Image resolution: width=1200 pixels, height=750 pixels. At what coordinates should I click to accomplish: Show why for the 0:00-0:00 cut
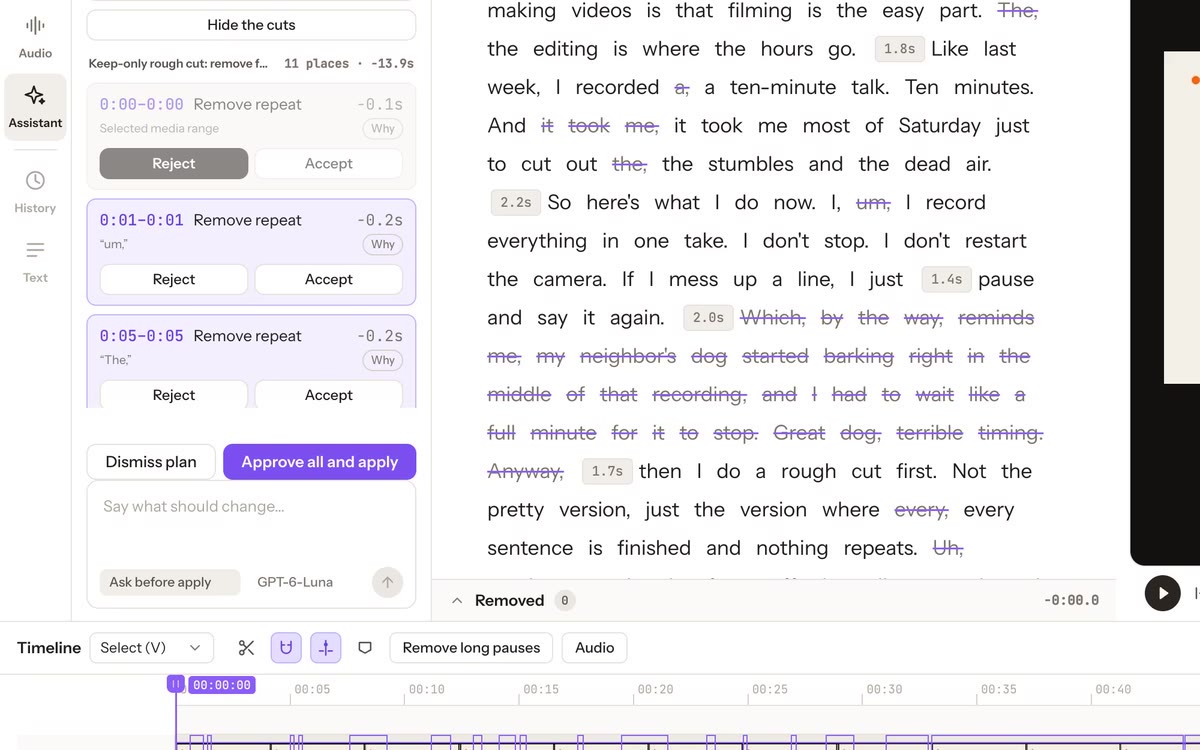pos(383,129)
